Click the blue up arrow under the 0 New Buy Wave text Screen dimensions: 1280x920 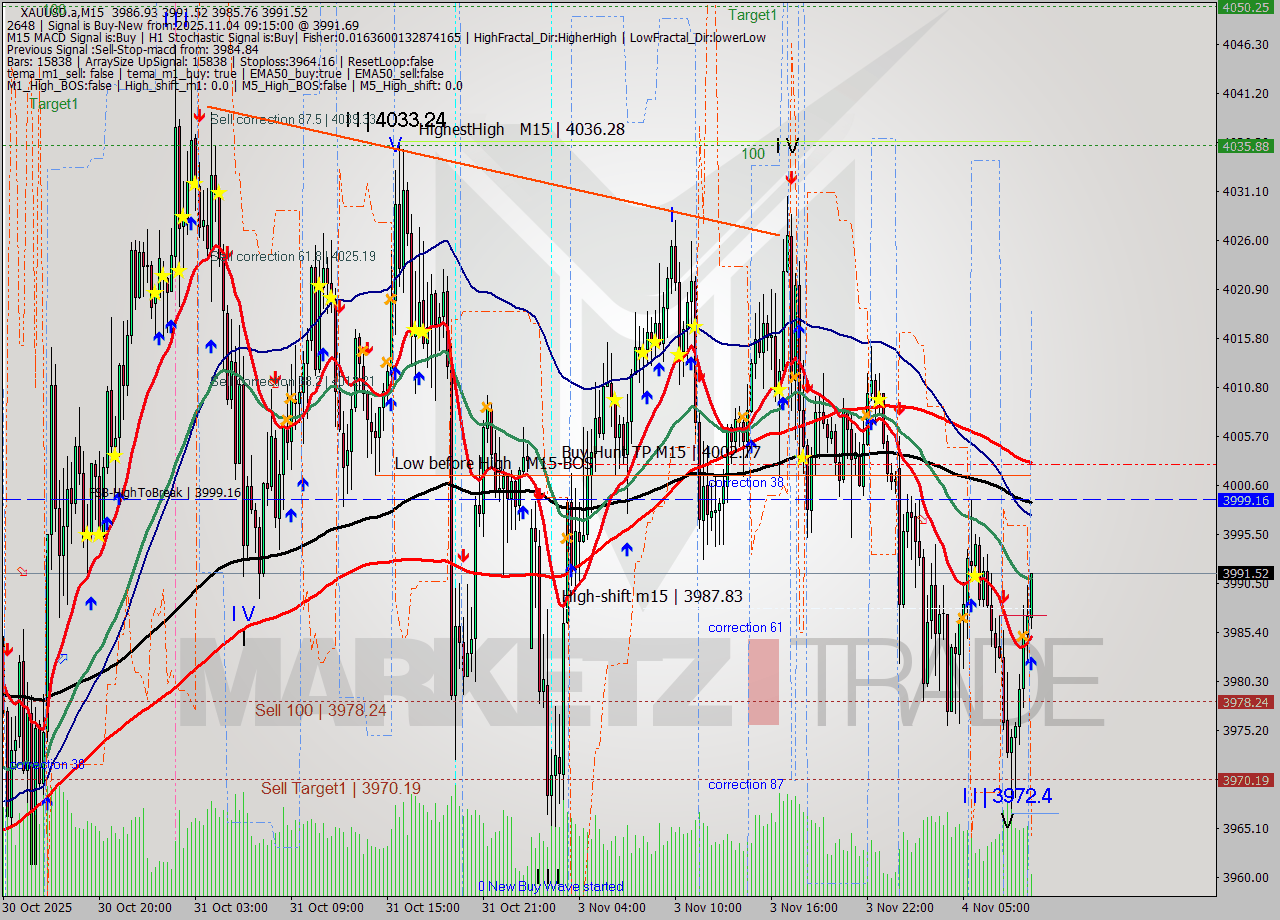click(x=571, y=569)
